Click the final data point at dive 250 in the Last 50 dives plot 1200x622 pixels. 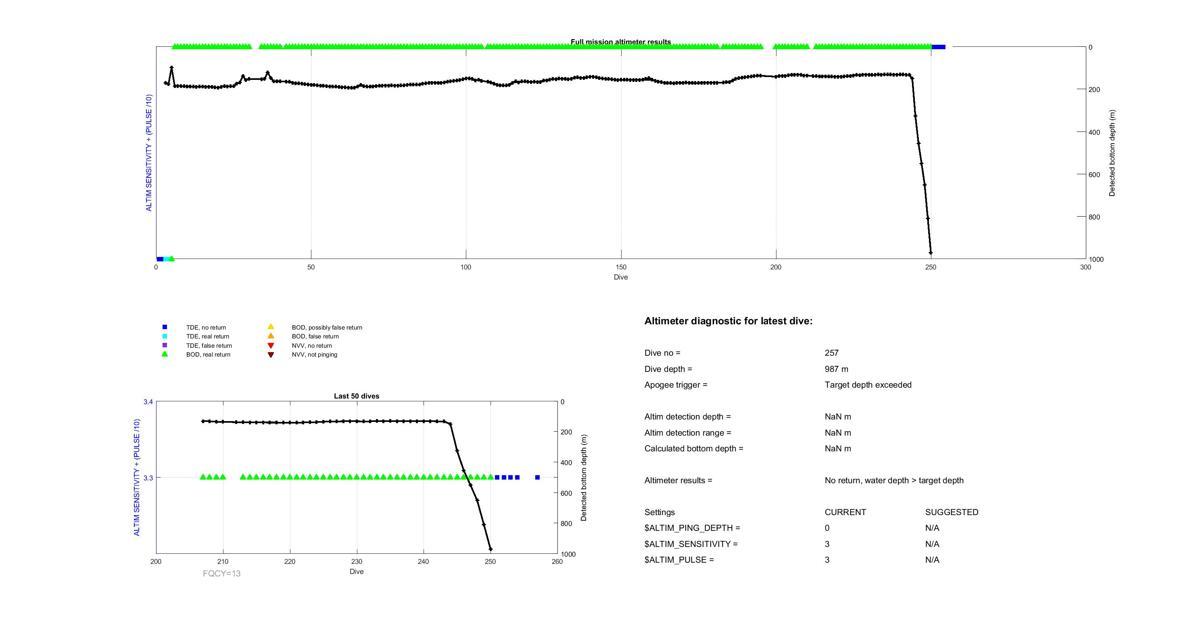pyautogui.click(x=490, y=549)
